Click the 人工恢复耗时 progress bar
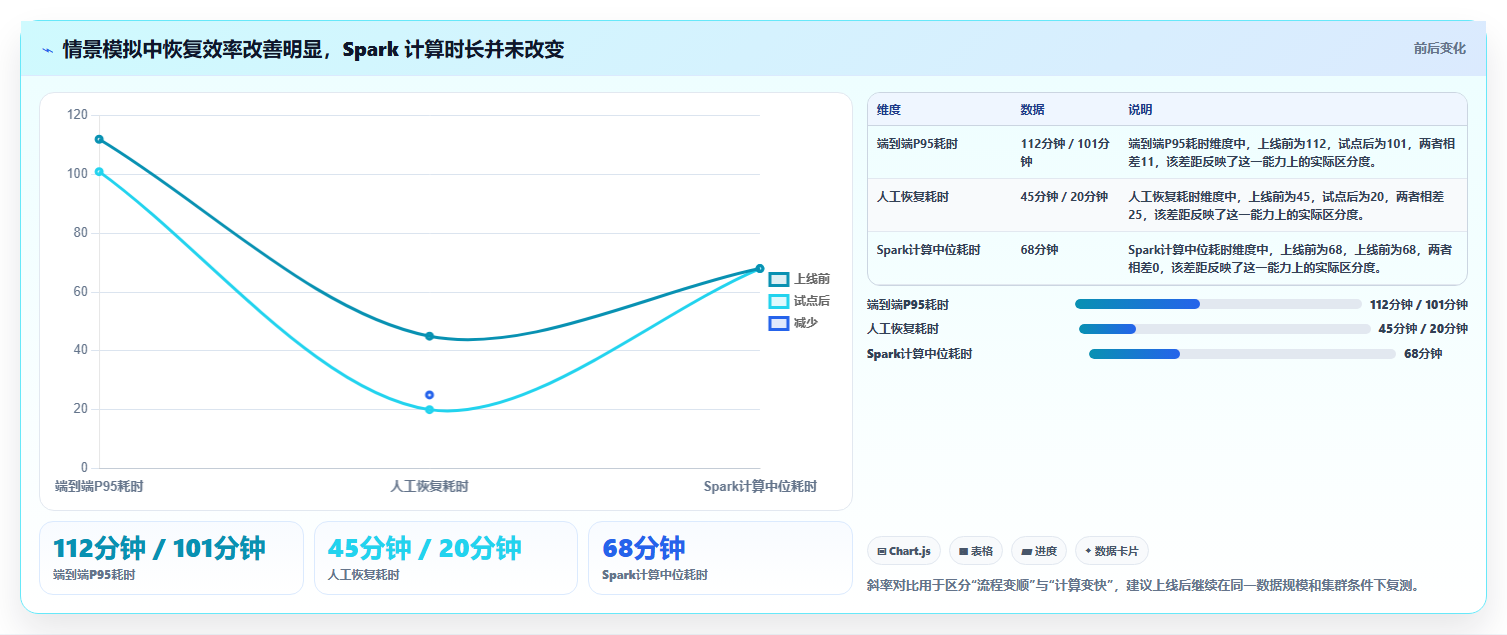Viewport: 1507px width, 635px height. (x=1225, y=329)
